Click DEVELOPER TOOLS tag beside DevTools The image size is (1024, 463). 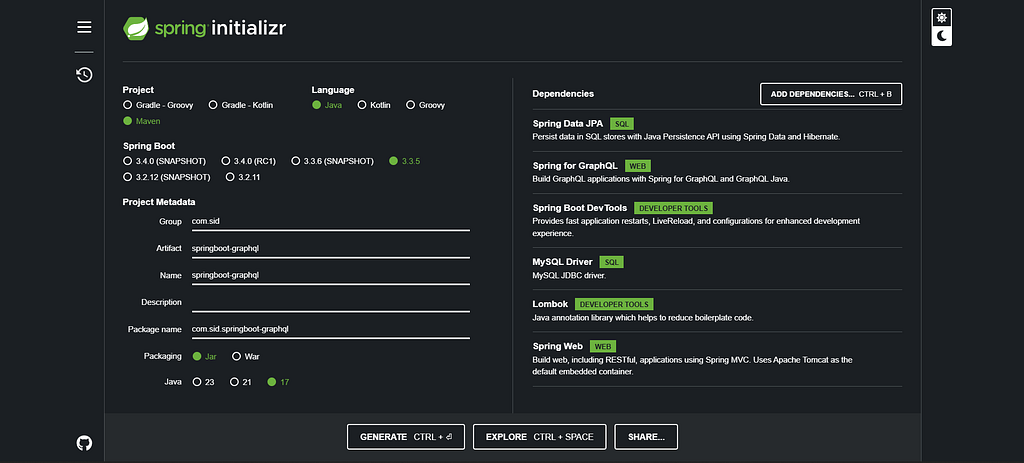(x=673, y=208)
